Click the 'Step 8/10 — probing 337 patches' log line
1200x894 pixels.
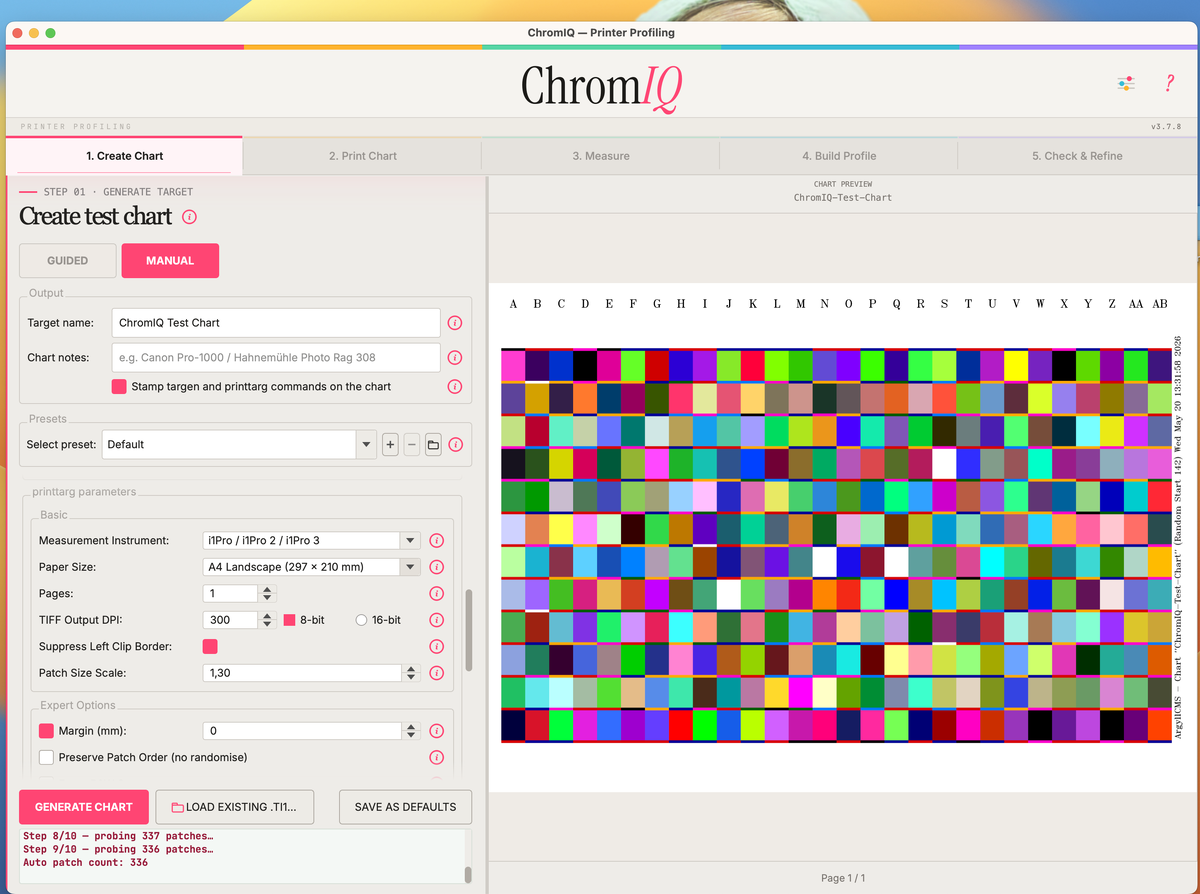click(118, 836)
